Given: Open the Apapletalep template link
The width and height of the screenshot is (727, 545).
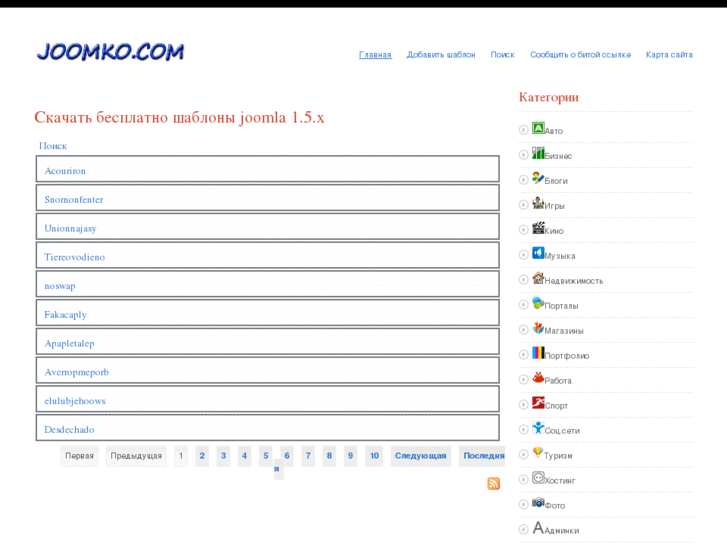Looking at the screenshot, I should pos(70,344).
